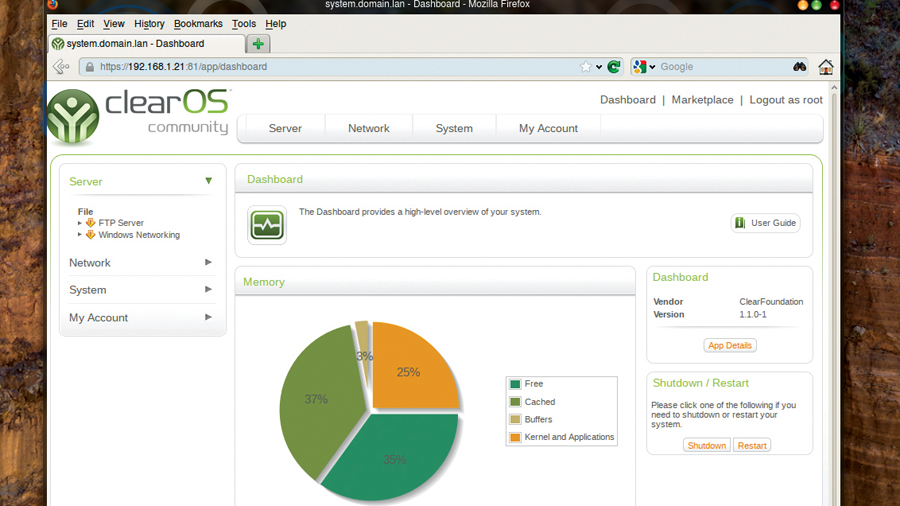Image resolution: width=900 pixels, height=506 pixels.
Task: Click the ClearOS logo
Action: pos(139,115)
